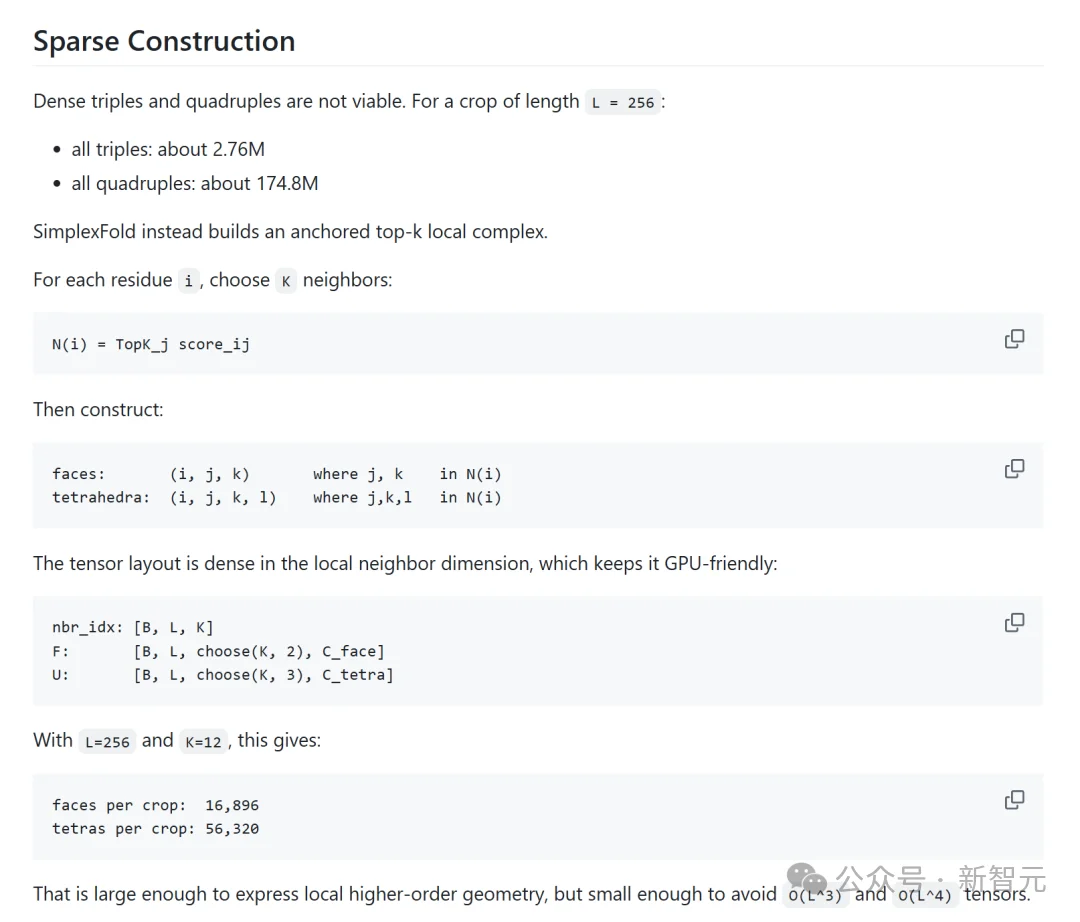
Task: Click the all triples bullet item
Action: [168, 149]
